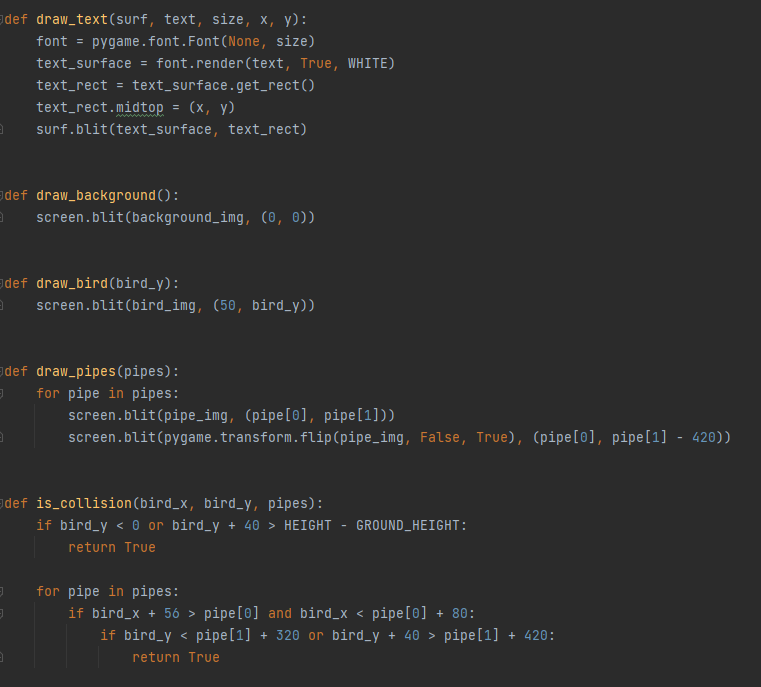Click fold-end marker beside screen.blit(bird_img) line
Image resolution: width=761 pixels, height=687 pixels.
[x=2, y=305]
